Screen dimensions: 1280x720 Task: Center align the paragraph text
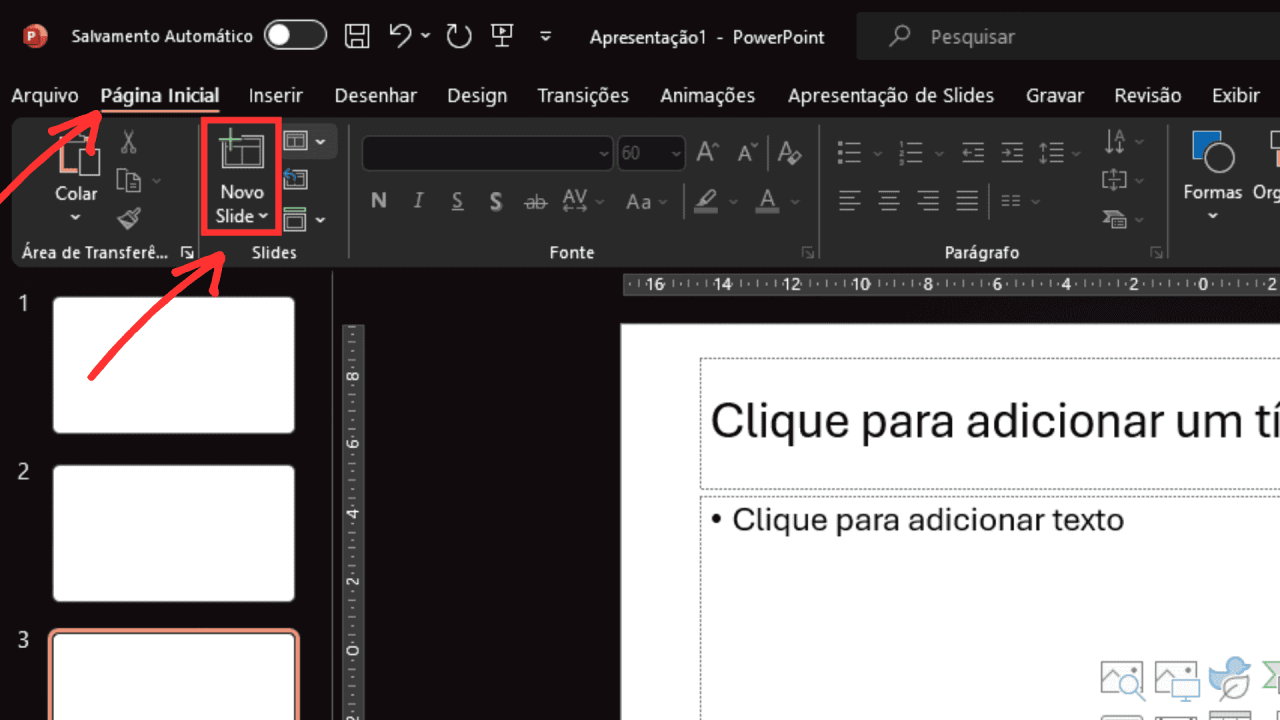888,200
